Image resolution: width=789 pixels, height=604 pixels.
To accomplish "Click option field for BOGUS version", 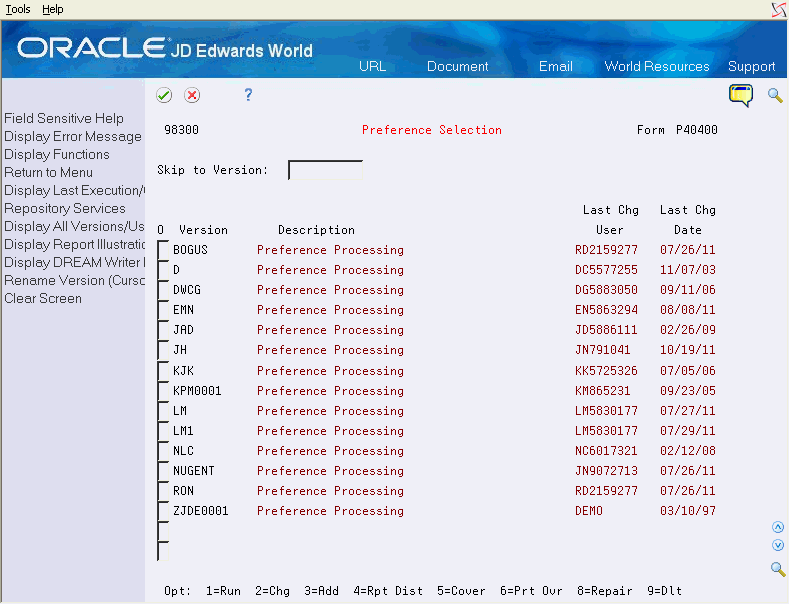I will pyautogui.click(x=163, y=250).
